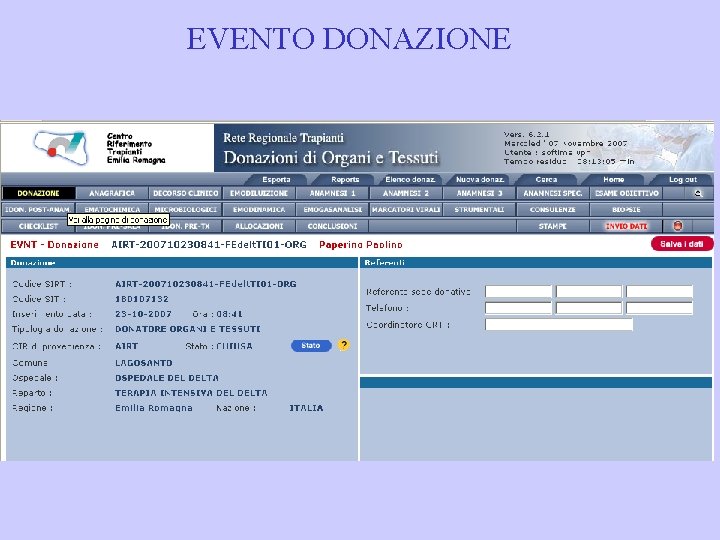
Task: Open BIOPSIE section
Action: (626, 209)
